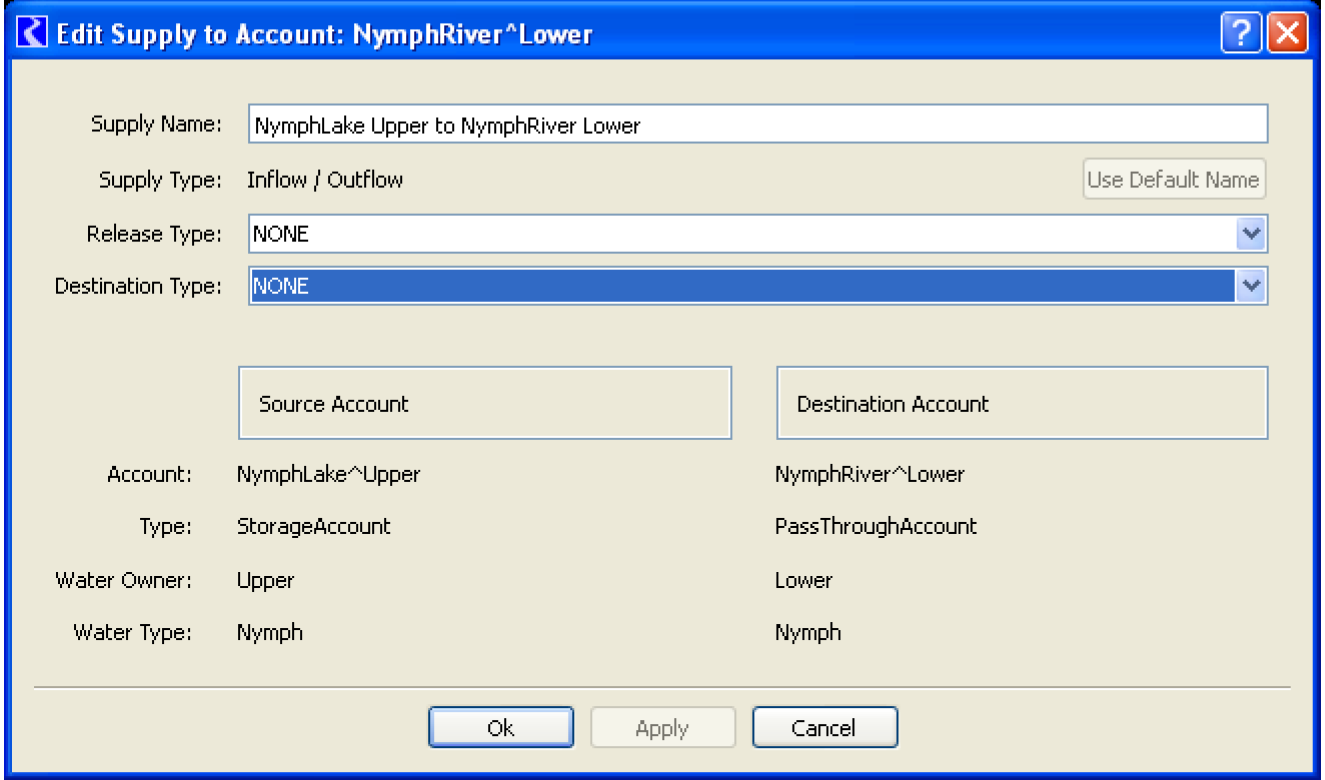This screenshot has height=780, width=1325.
Task: Select the NymphLake^Upper account name
Action: click(328, 474)
